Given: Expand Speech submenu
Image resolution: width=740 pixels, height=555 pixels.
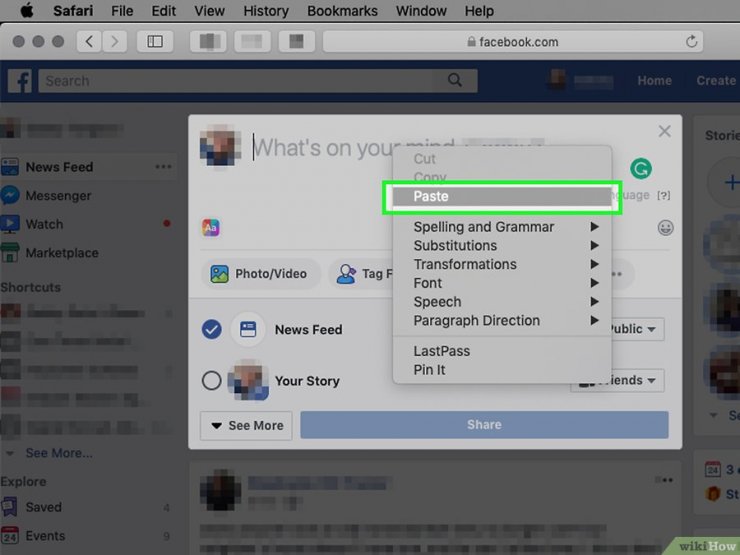Looking at the screenshot, I should point(502,302).
